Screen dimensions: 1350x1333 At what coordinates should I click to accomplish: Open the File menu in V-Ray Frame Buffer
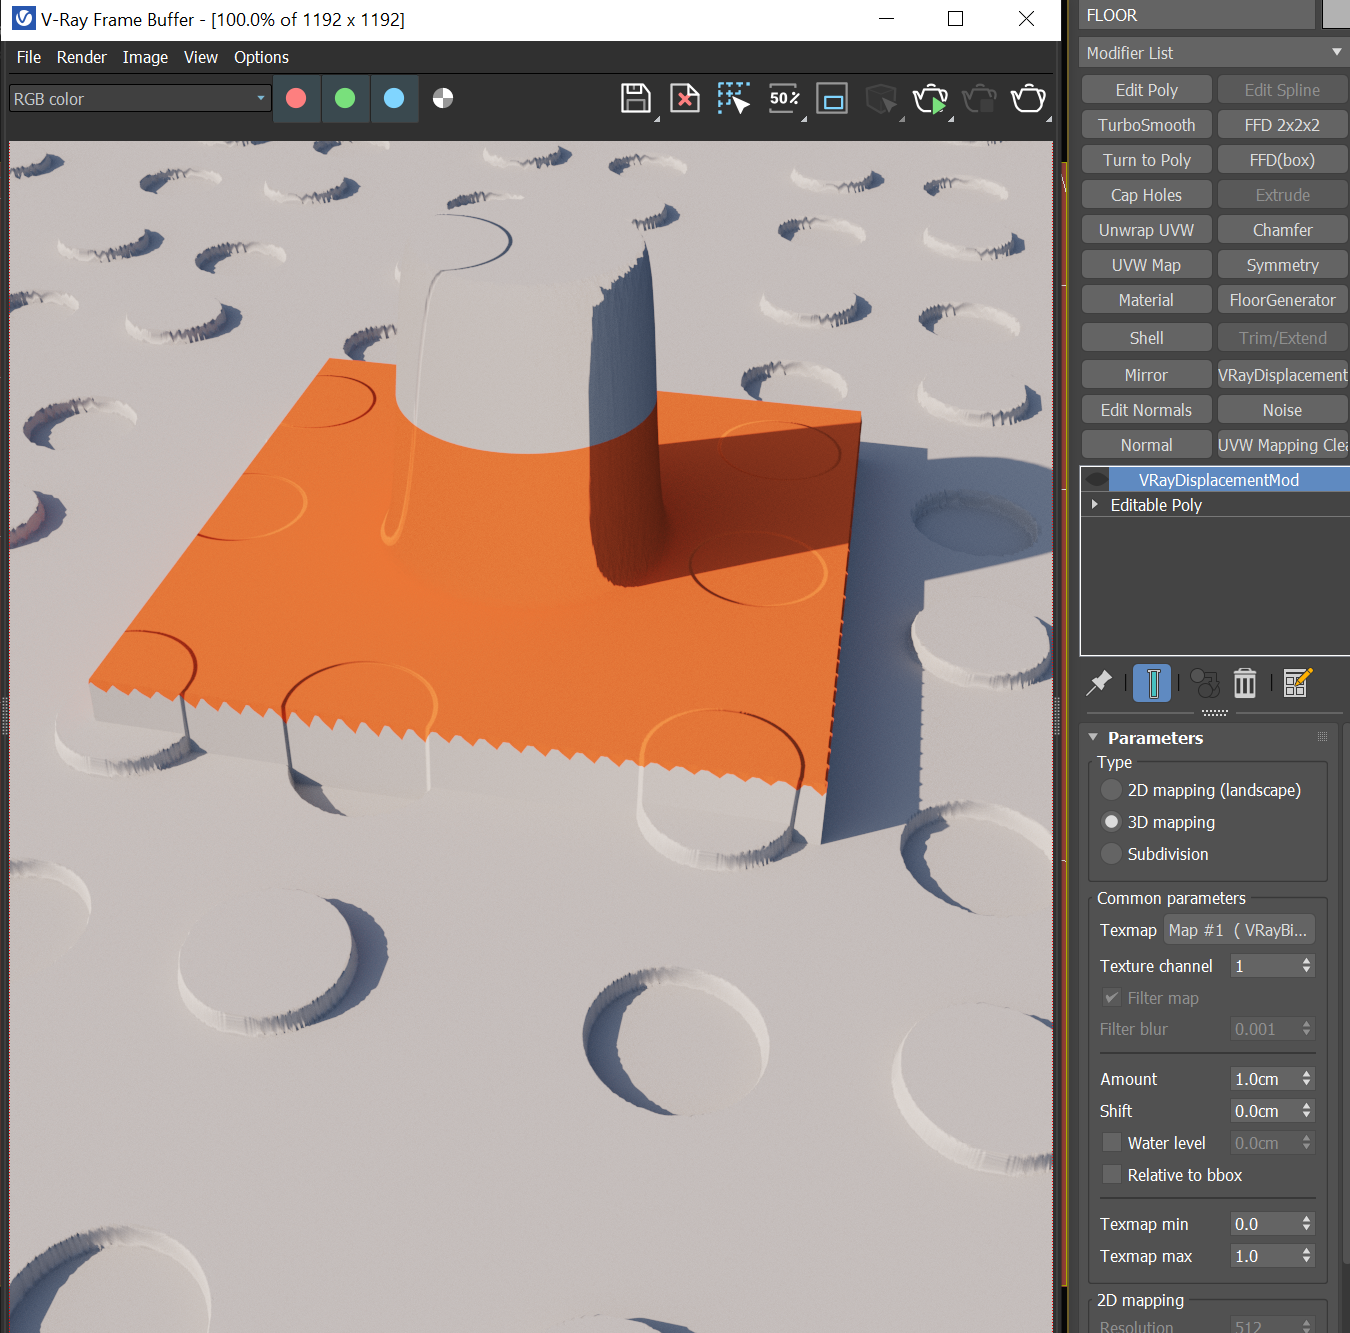[x=29, y=57]
